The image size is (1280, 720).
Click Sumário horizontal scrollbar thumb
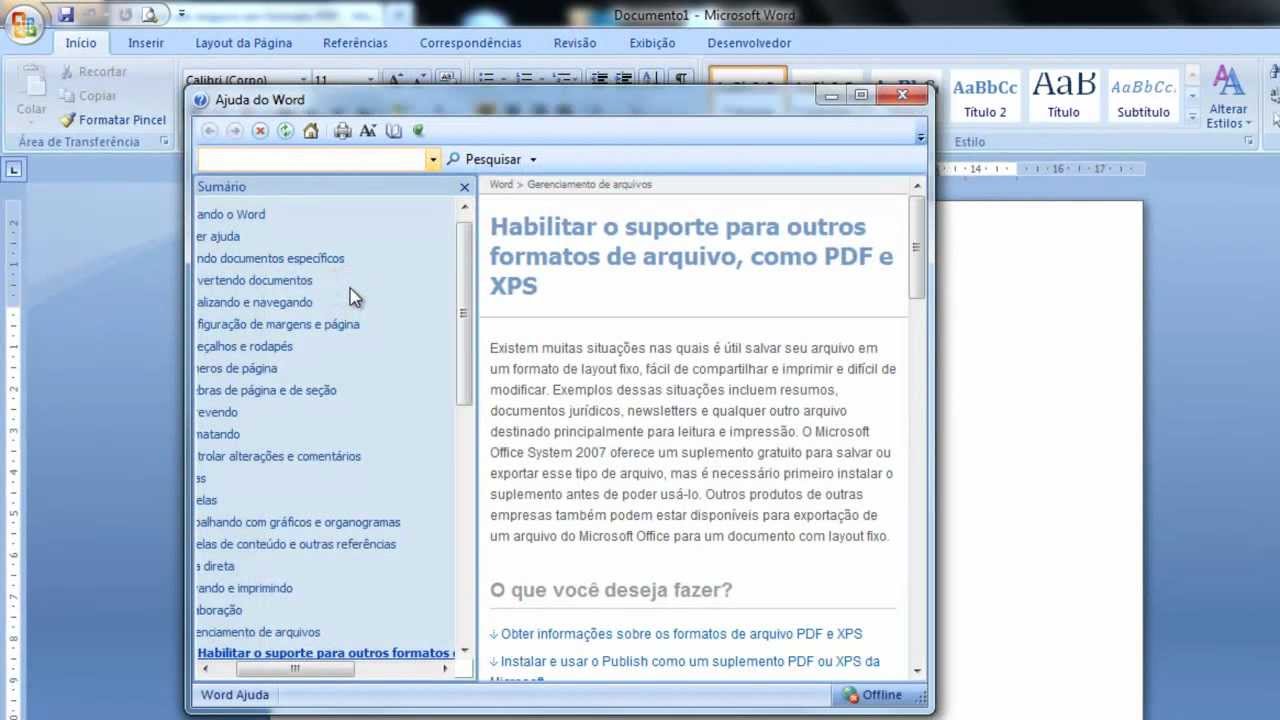(295, 668)
